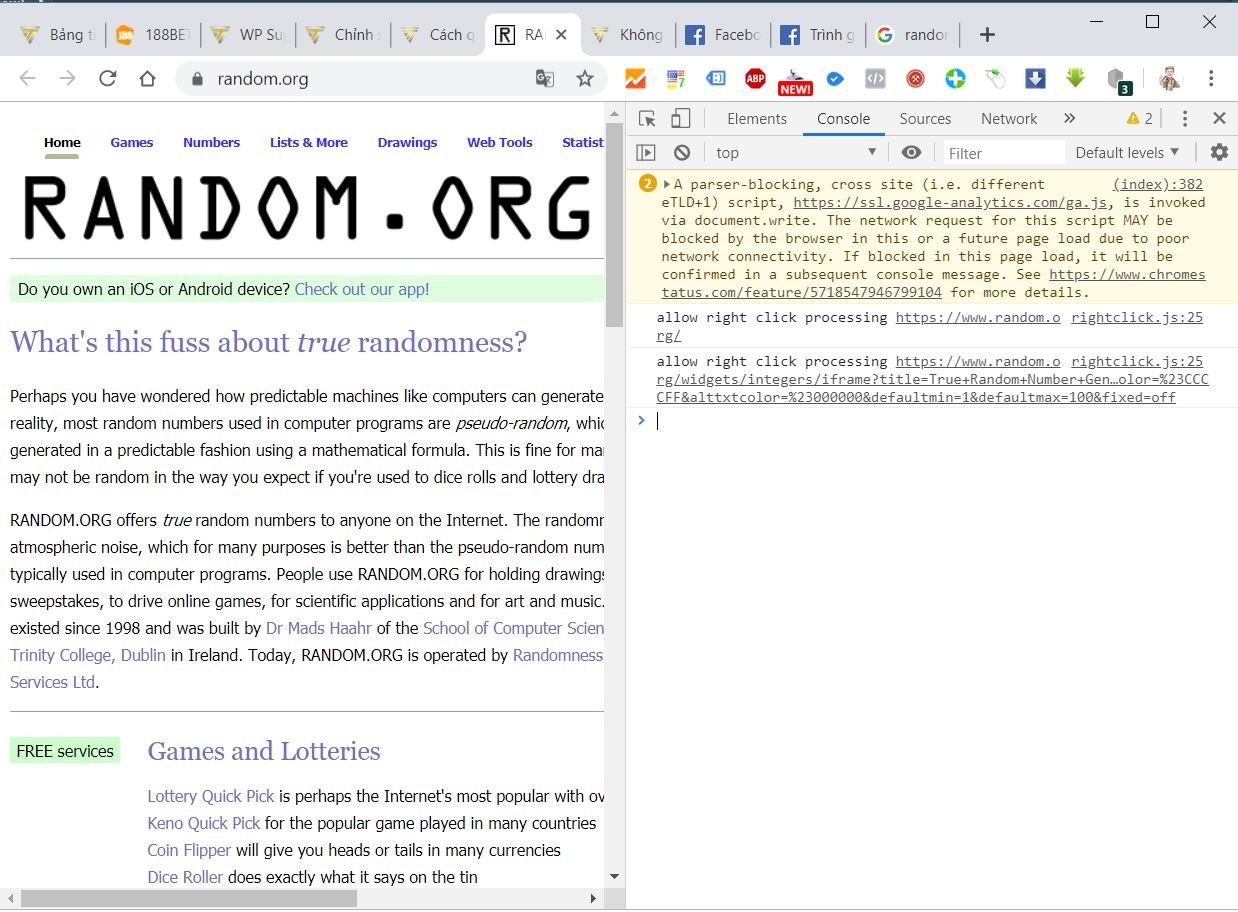Click the blue checkmark extension icon
This screenshot has width=1238, height=912.
pos(835,78)
